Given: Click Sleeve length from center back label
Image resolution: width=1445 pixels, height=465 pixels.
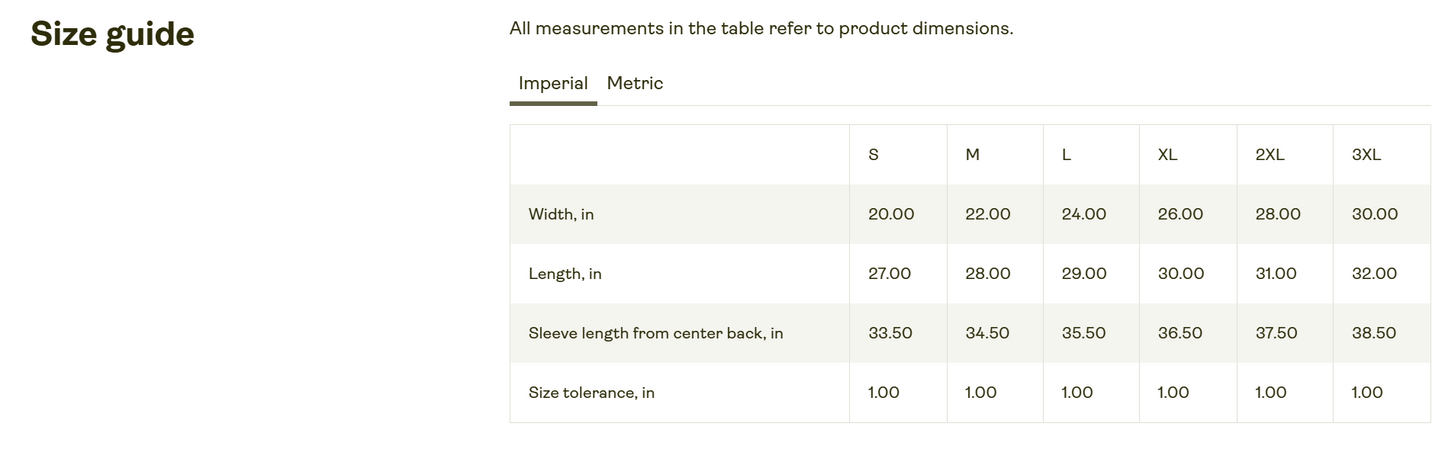Looking at the screenshot, I should tap(655, 334).
